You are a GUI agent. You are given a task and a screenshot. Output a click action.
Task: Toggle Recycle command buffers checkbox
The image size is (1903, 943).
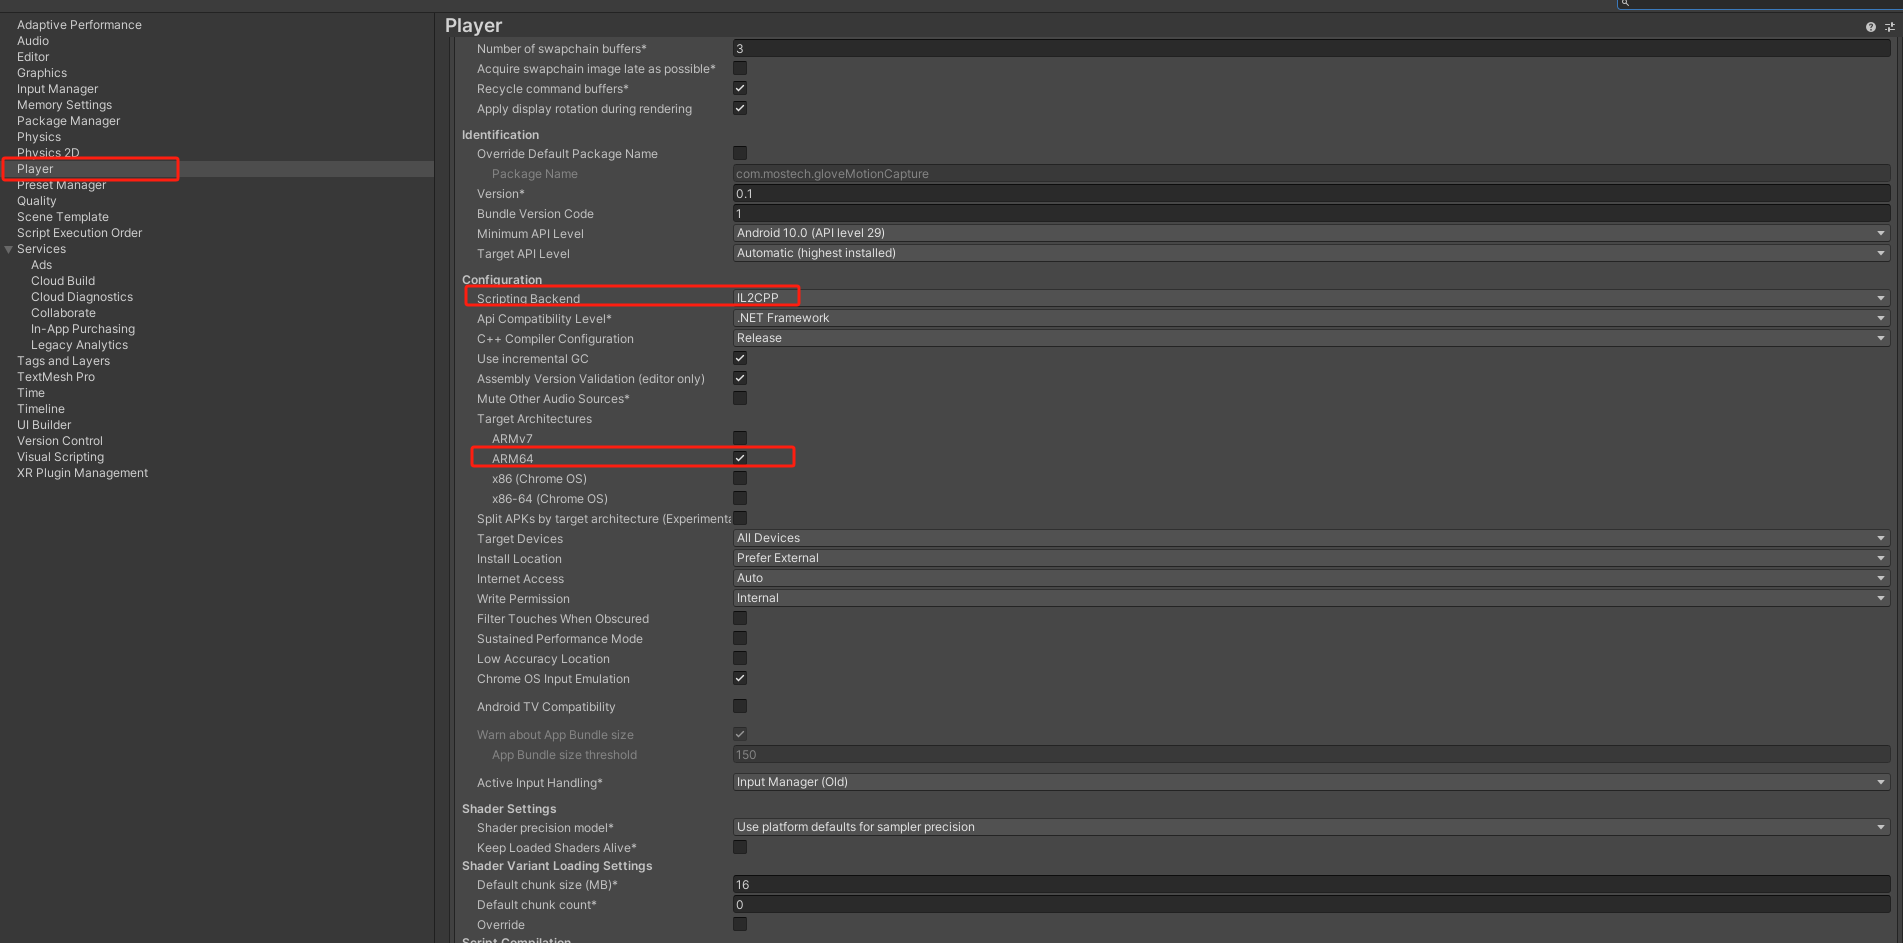740,88
